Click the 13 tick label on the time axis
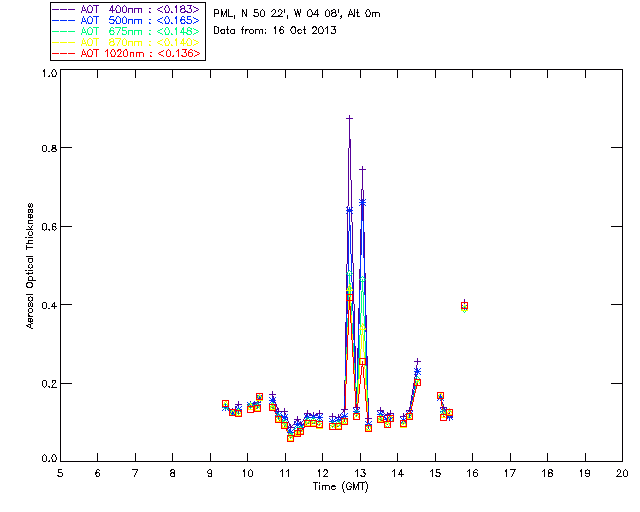The image size is (640, 512). [360, 473]
